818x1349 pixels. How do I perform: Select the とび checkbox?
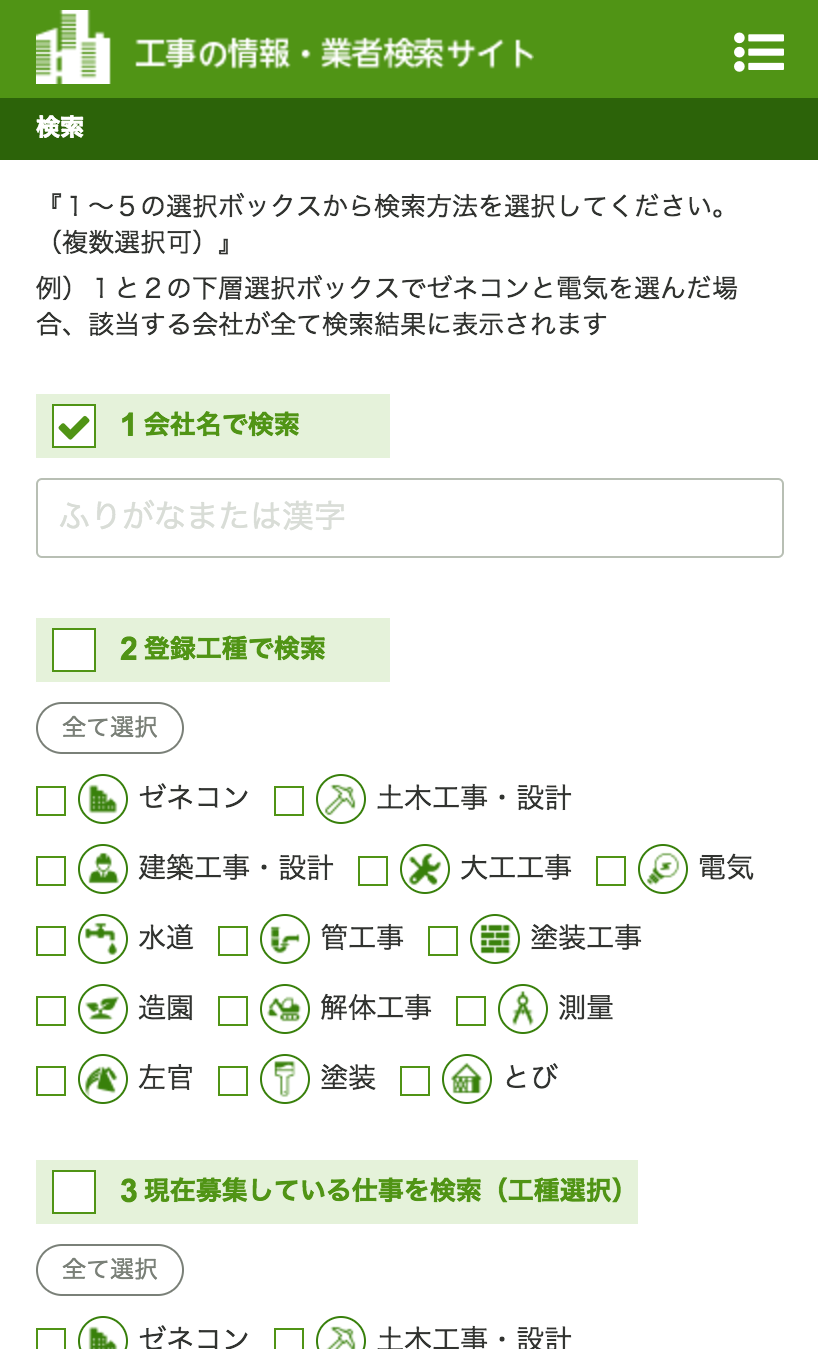click(415, 1081)
